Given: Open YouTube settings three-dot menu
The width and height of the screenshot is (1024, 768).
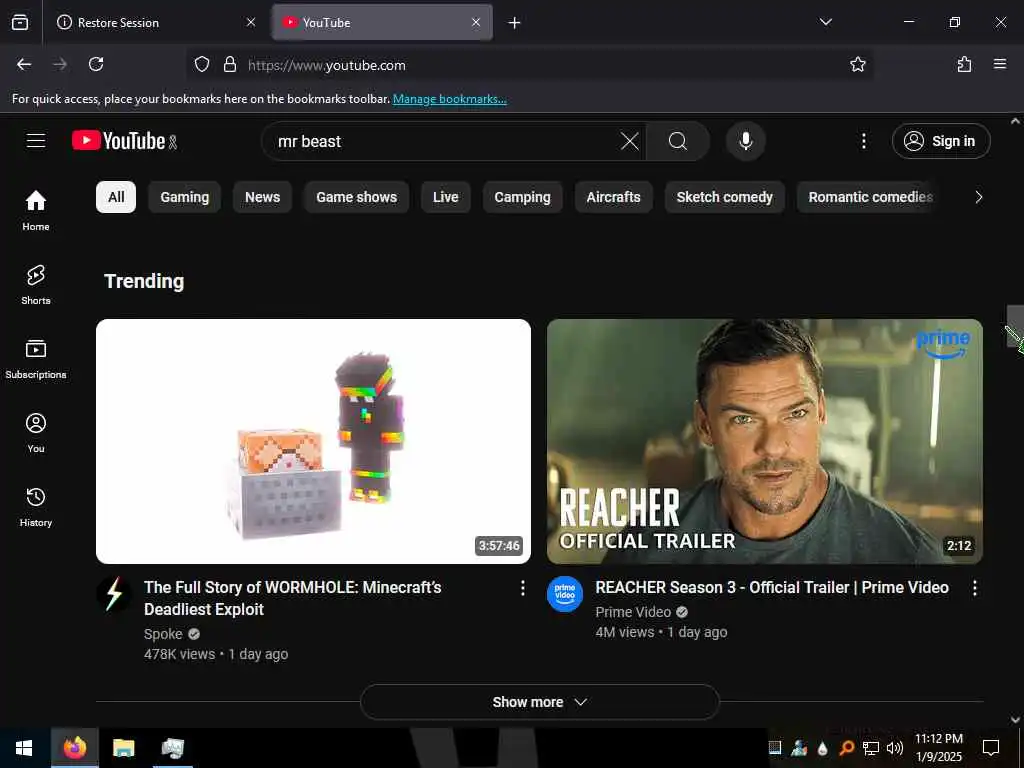Looking at the screenshot, I should click(863, 141).
